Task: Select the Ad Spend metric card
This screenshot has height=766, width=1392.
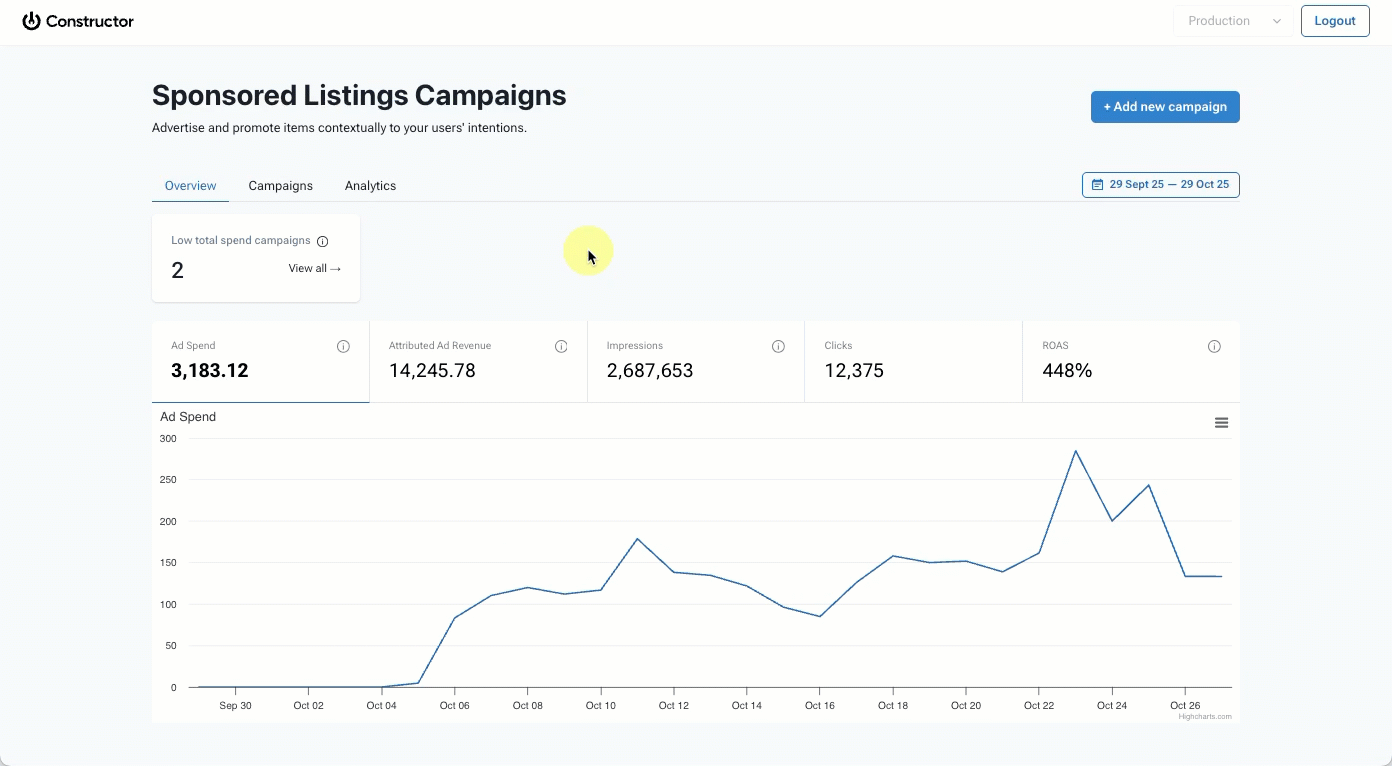Action: point(261,362)
